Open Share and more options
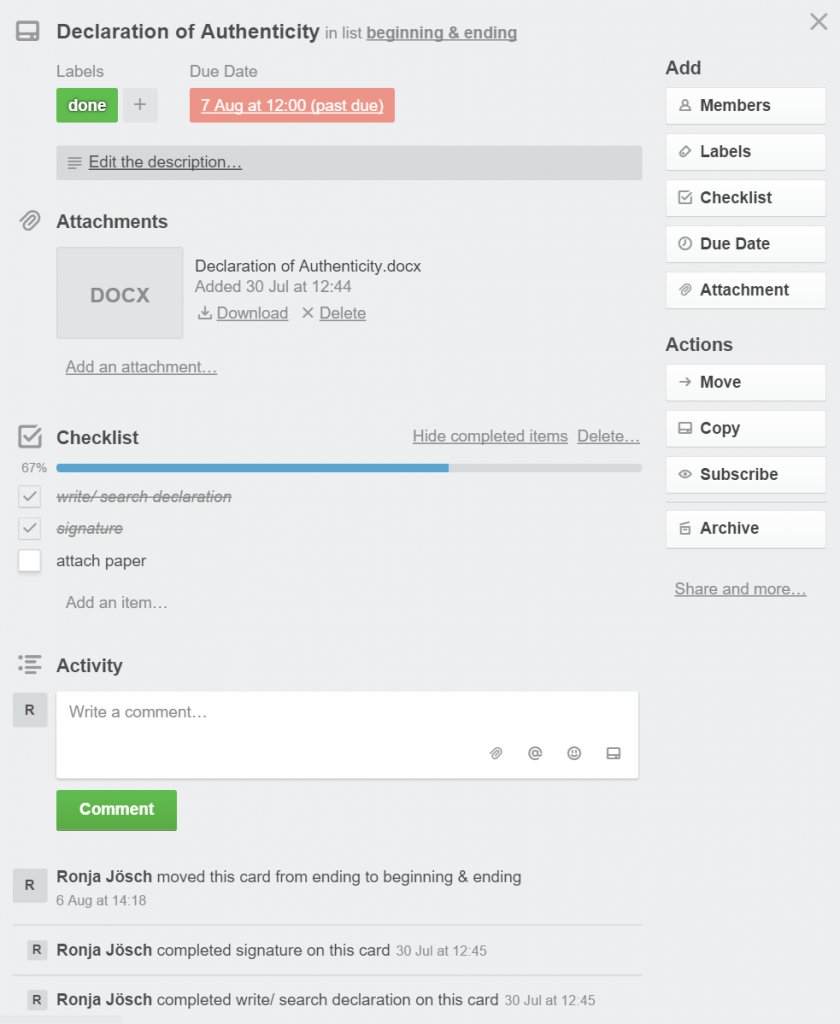 click(x=740, y=589)
